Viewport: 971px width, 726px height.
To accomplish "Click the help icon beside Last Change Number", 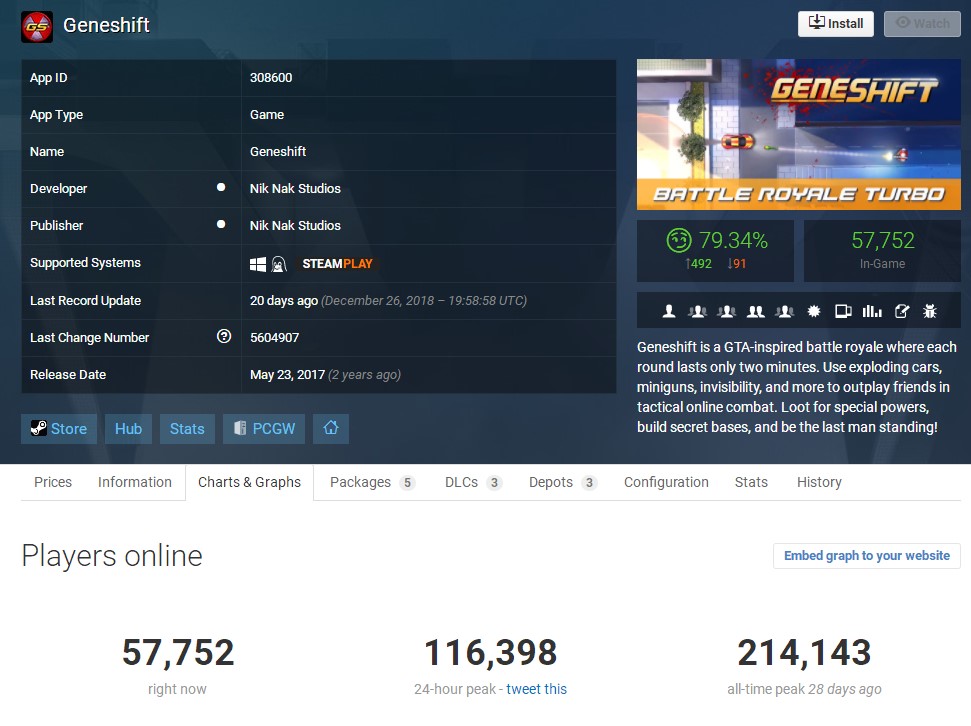I will pos(224,336).
